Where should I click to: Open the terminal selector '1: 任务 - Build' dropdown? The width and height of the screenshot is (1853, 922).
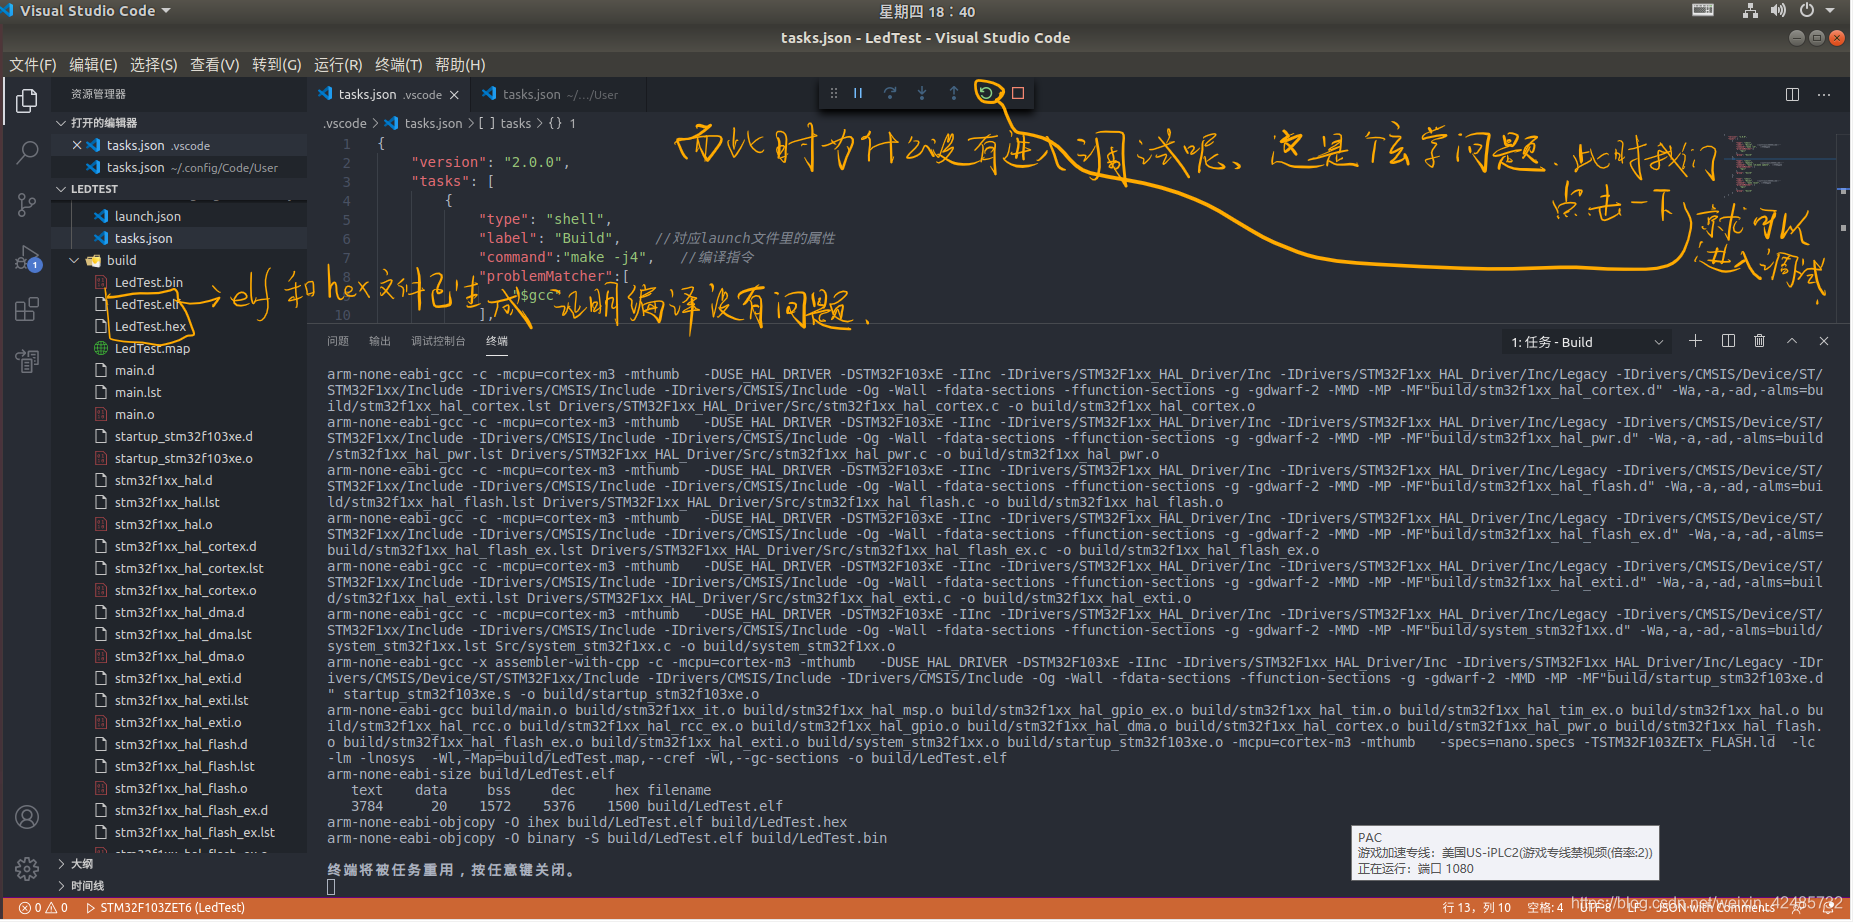[x=1586, y=342]
